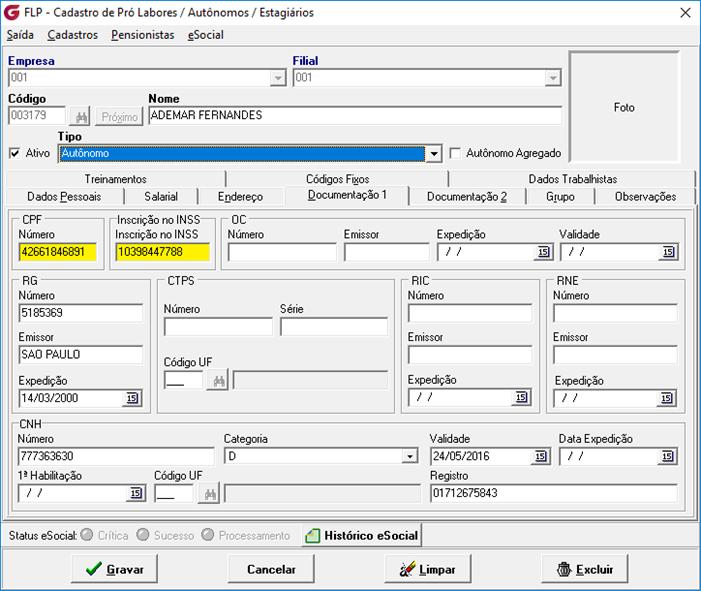Open the eSocial menu
The image size is (701, 591).
[x=205, y=35]
